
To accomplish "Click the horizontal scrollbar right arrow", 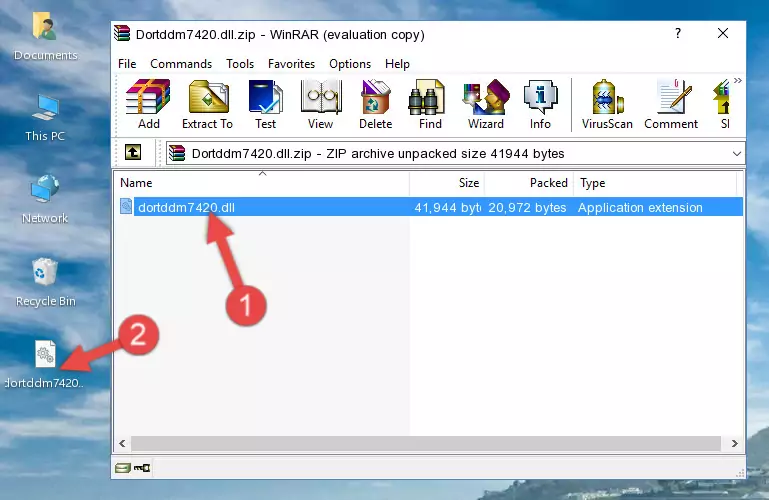I will pyautogui.click(x=734, y=443).
